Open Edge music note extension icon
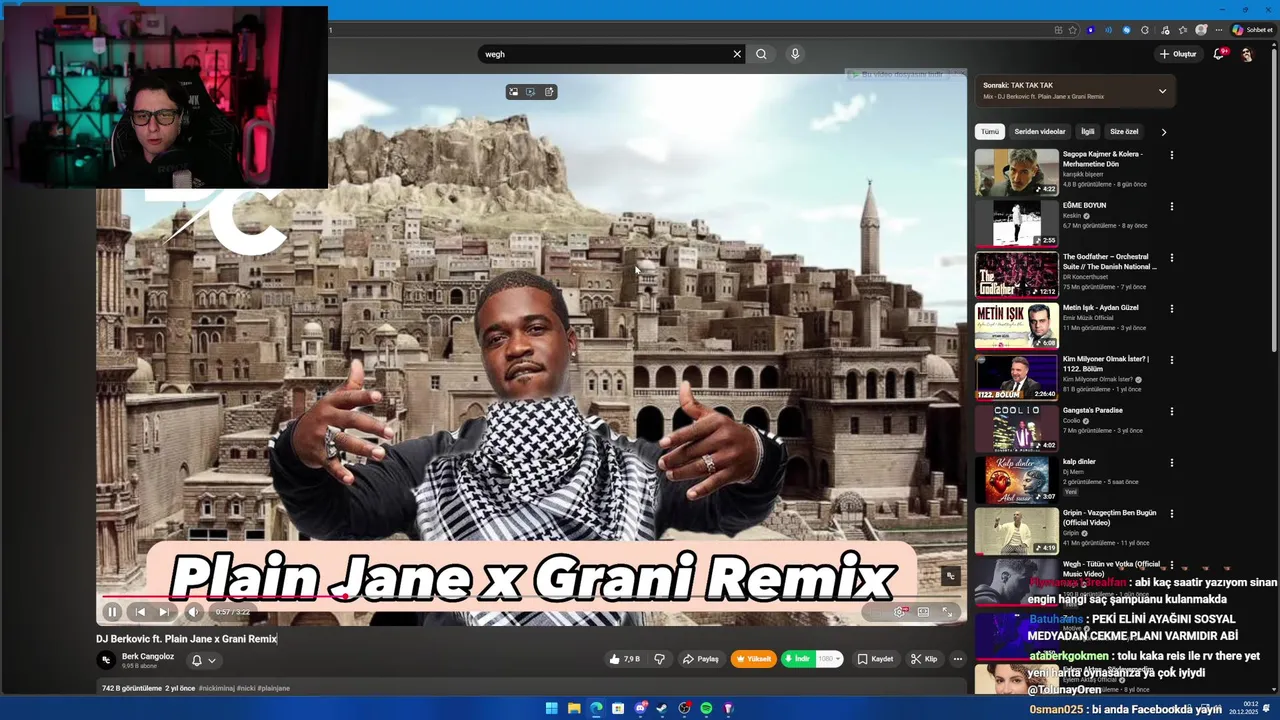This screenshot has width=1280, height=720. (x=1163, y=30)
